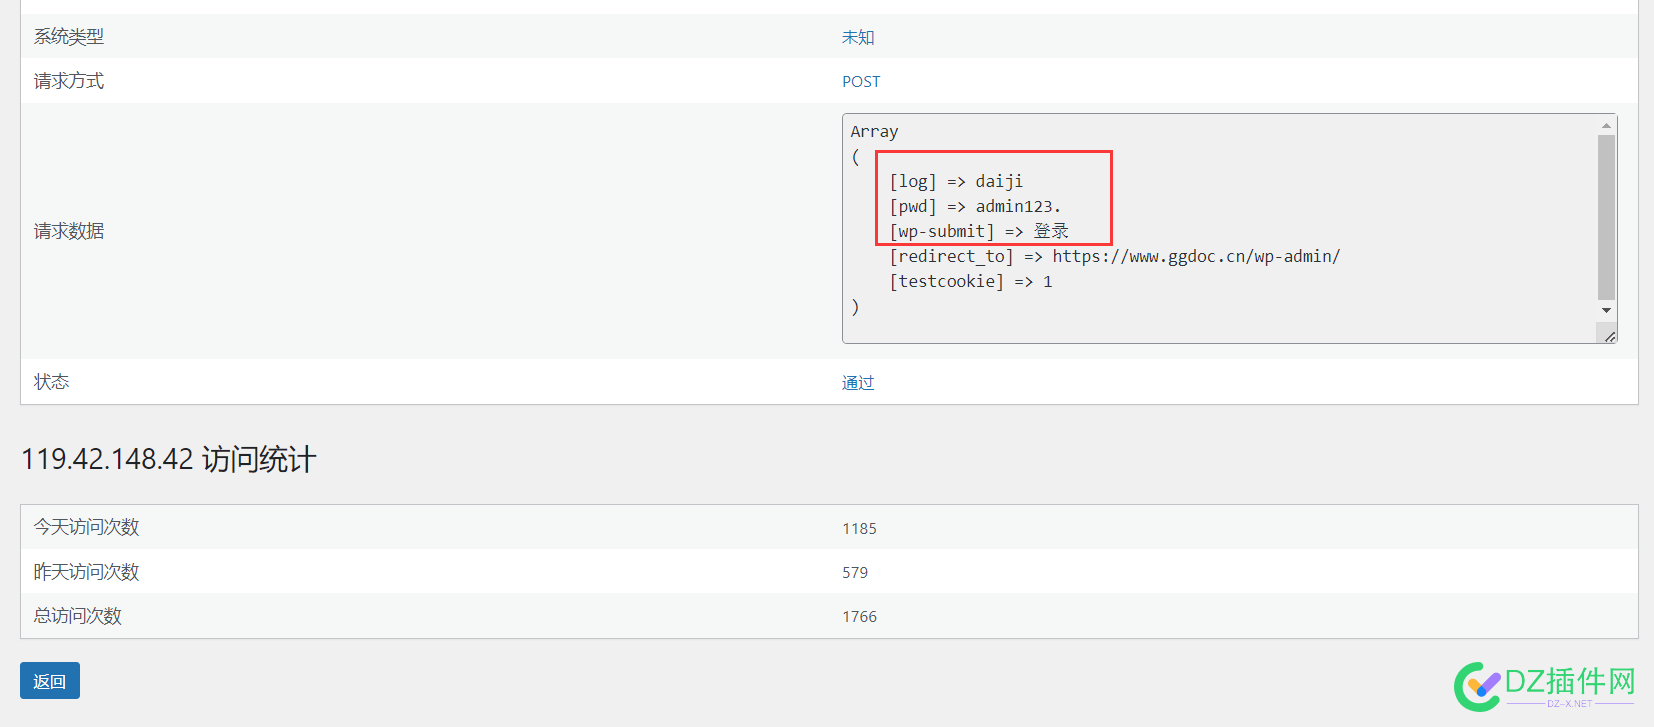This screenshot has width=1654, height=727.
Task: Click the 通过 status value
Action: coord(858,382)
